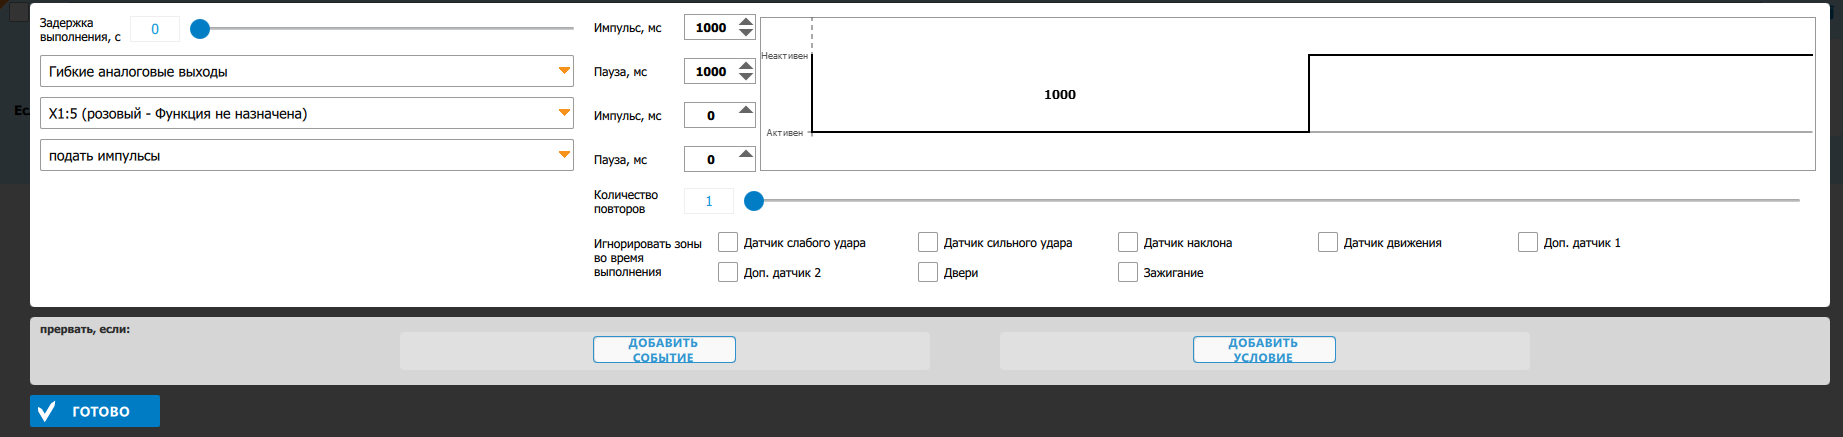Image resolution: width=1843 pixels, height=437 pixels.
Task: Click the Добавить событие button
Action: coord(664,350)
